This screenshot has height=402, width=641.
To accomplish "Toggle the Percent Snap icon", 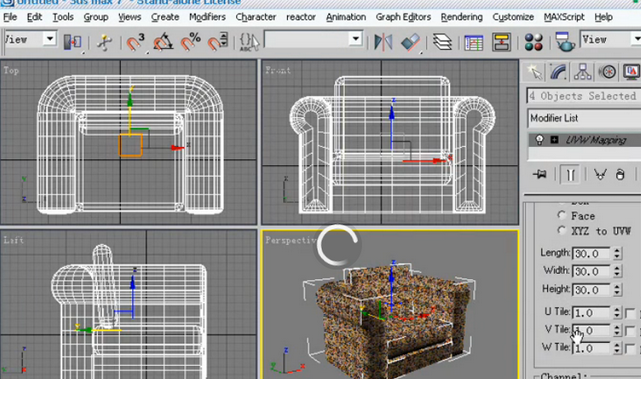I will [190, 42].
